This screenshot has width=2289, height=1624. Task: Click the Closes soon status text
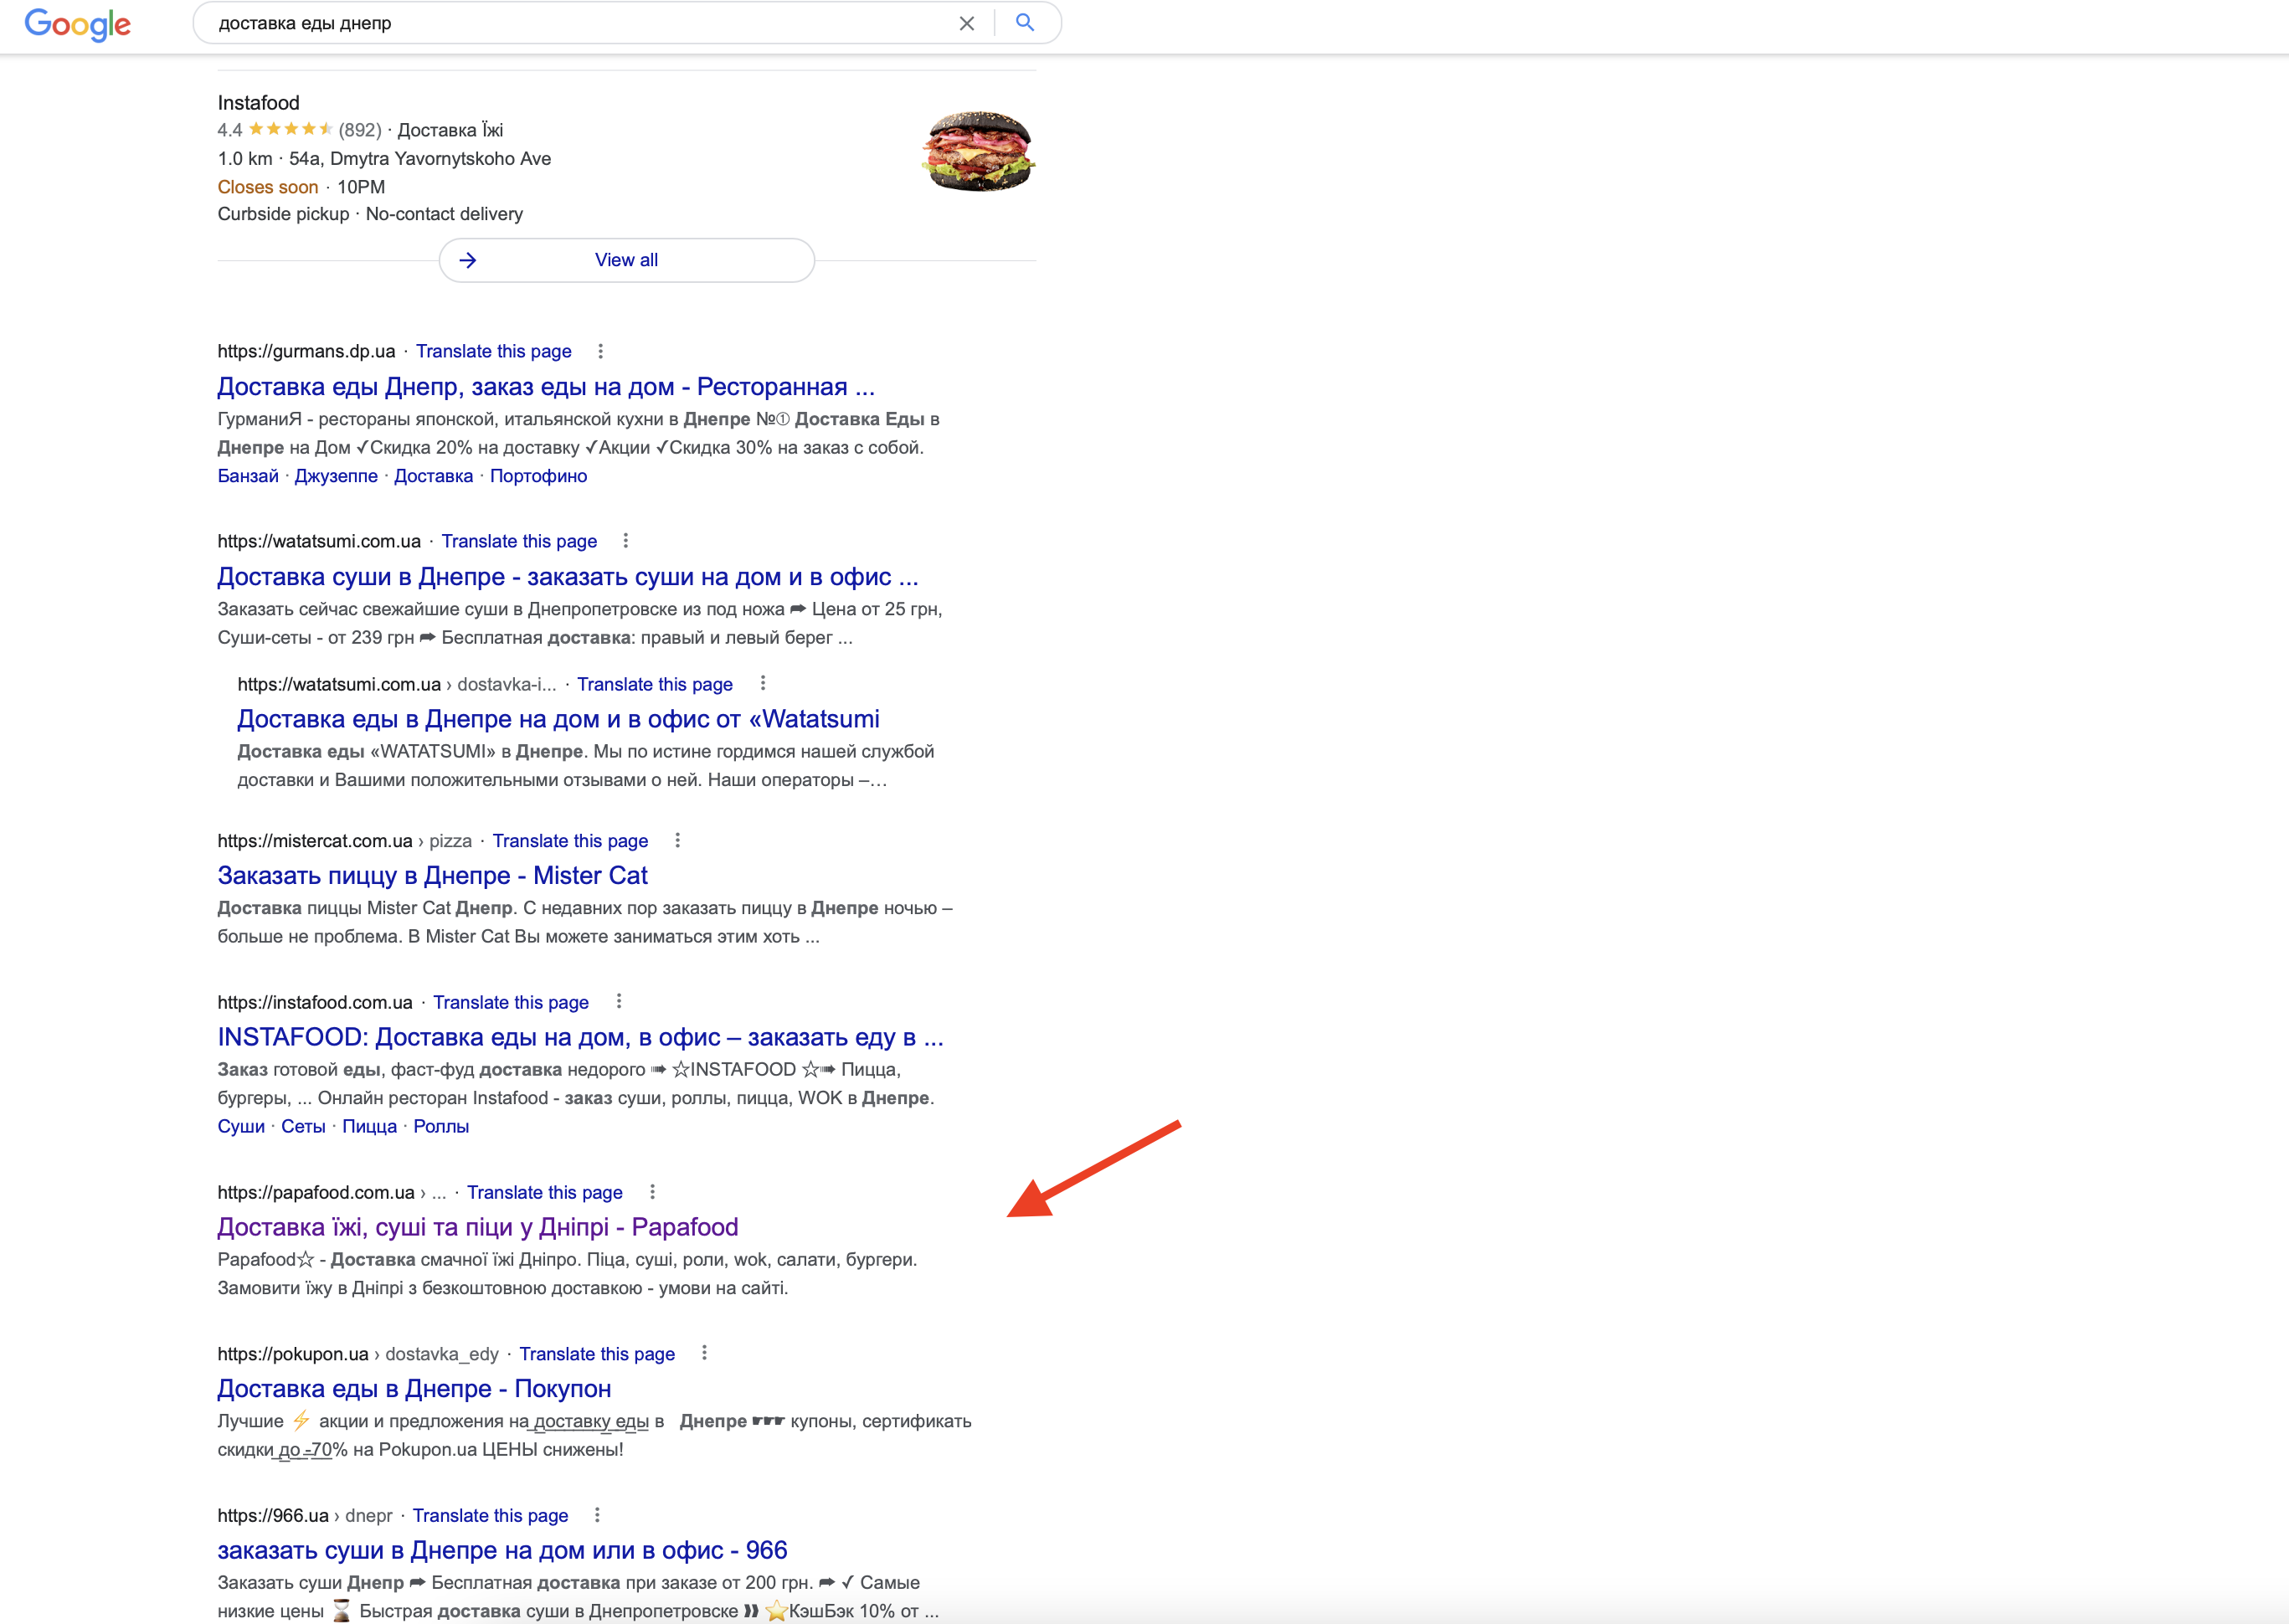(x=268, y=187)
